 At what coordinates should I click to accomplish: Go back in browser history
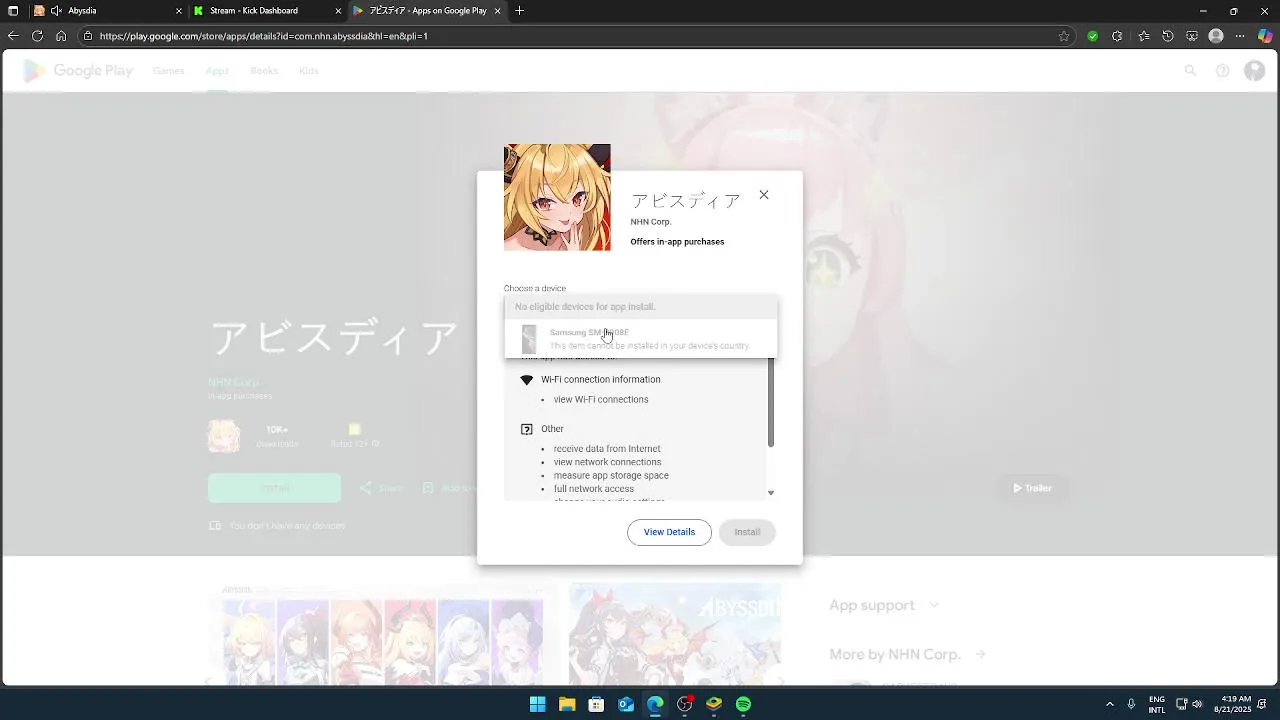(x=13, y=36)
